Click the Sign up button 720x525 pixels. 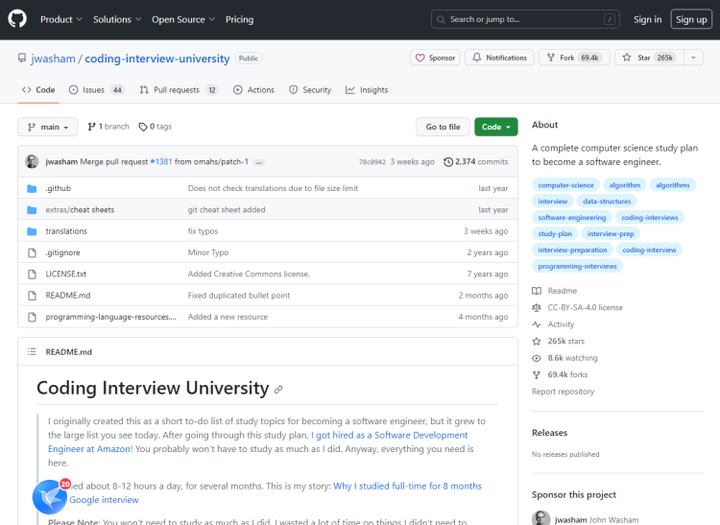click(691, 19)
